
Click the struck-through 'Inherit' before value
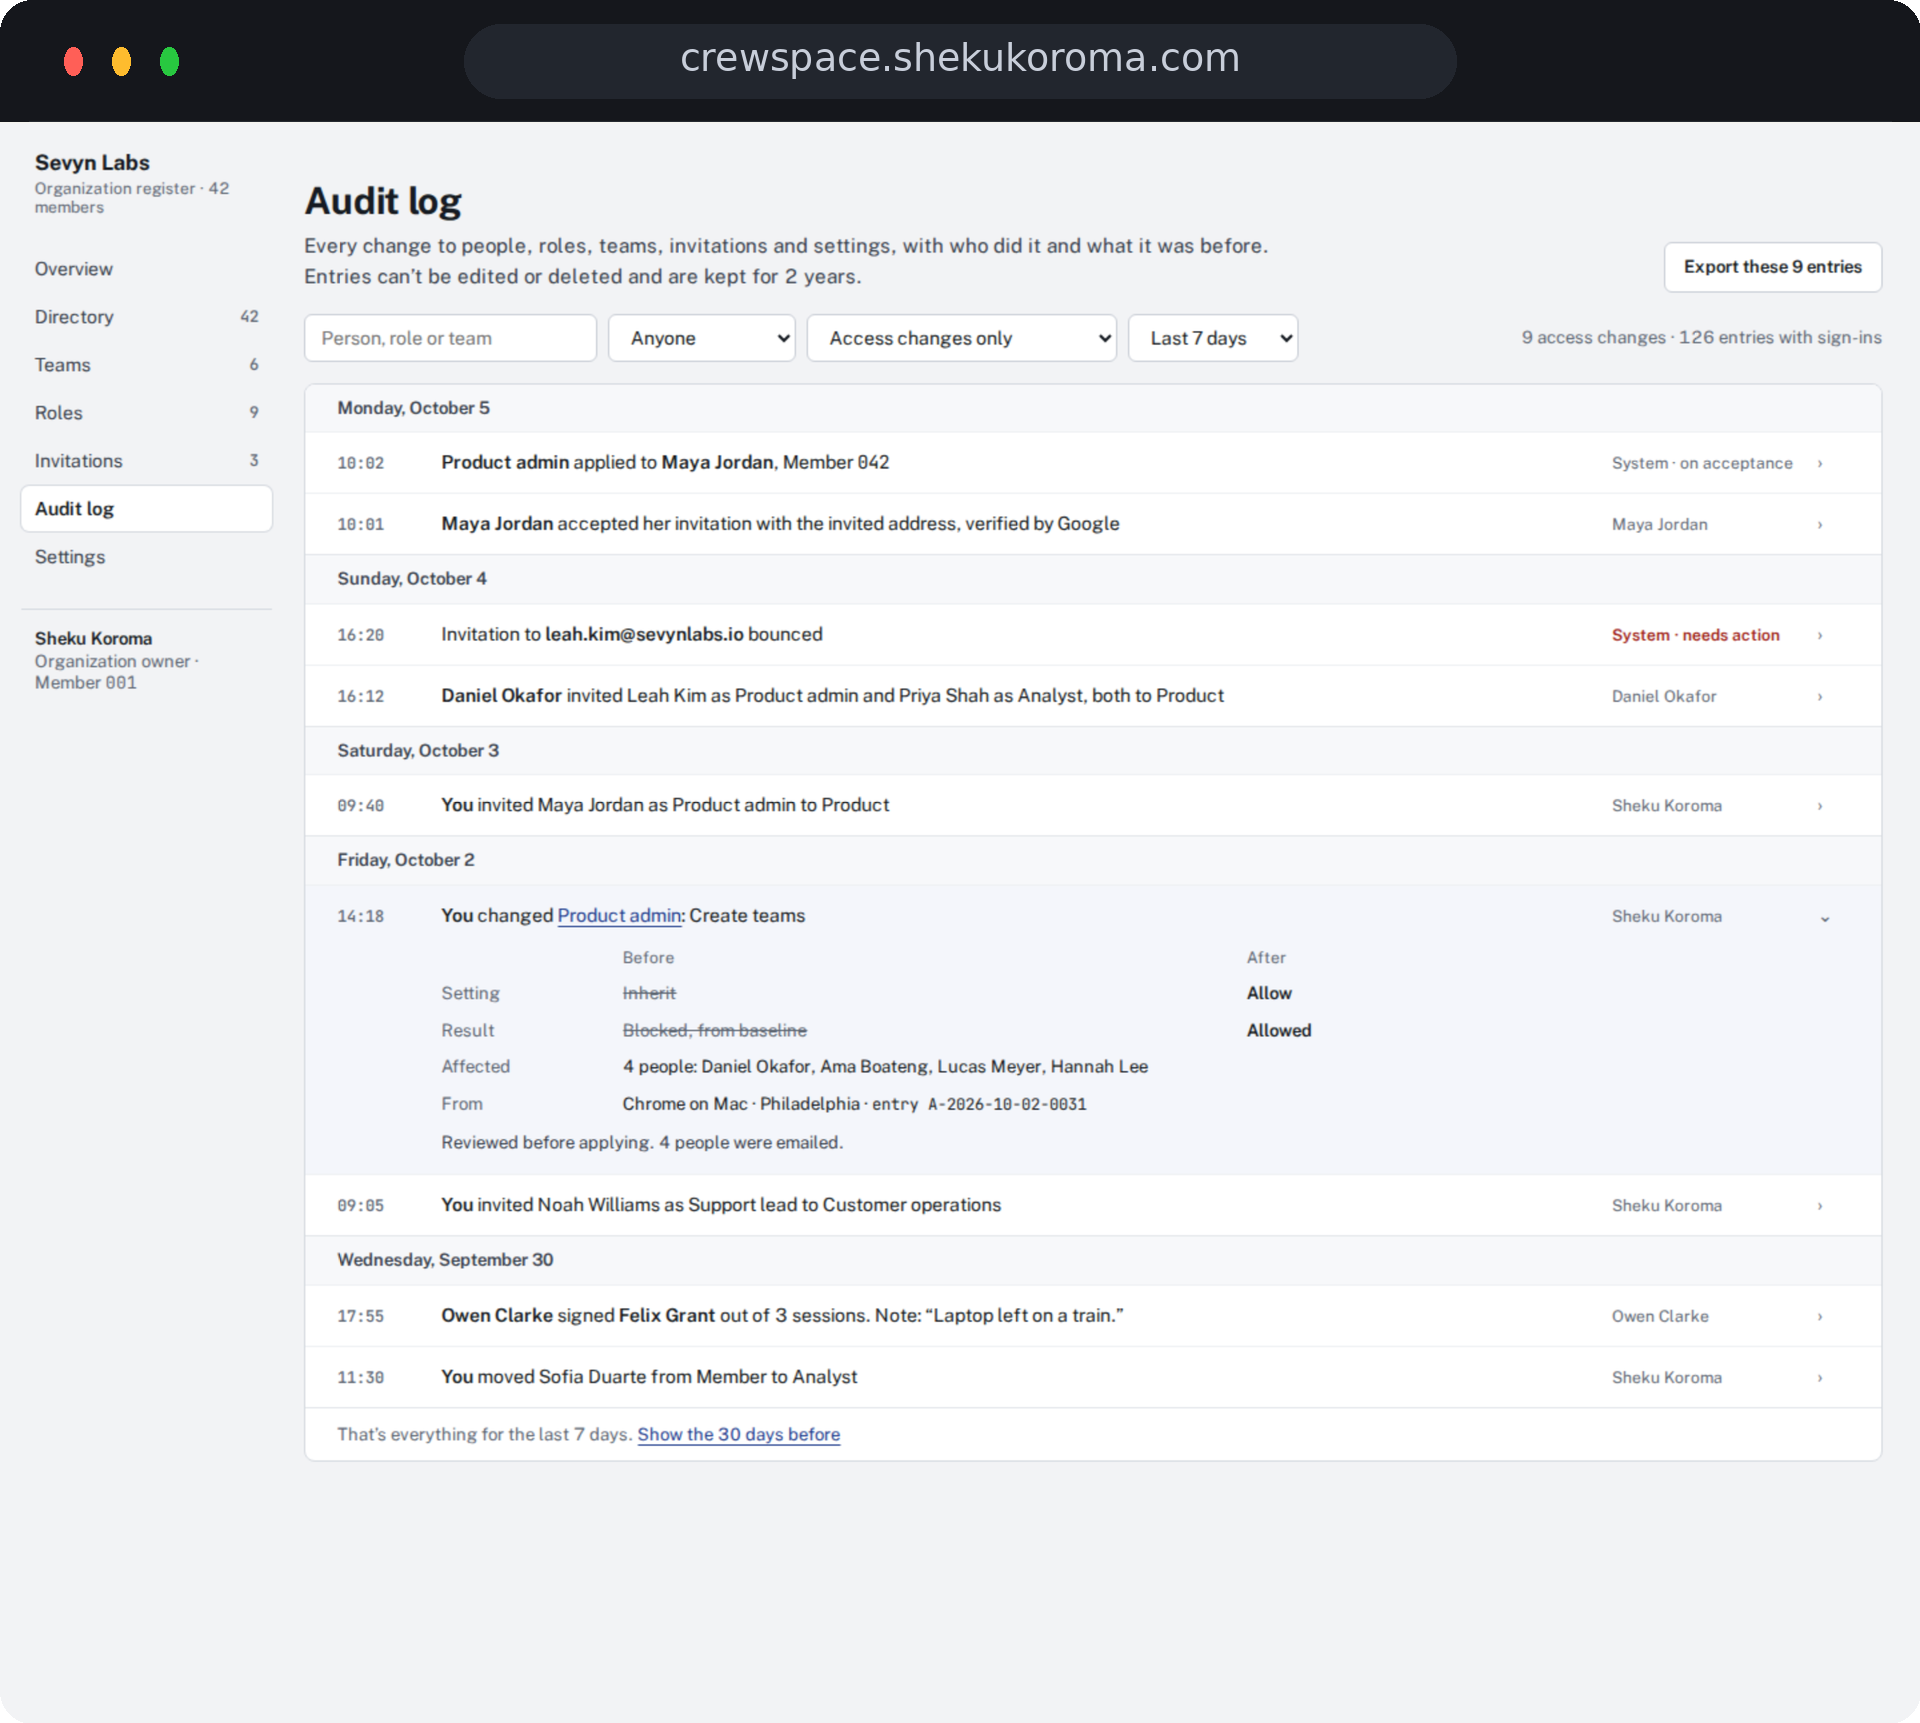click(649, 993)
